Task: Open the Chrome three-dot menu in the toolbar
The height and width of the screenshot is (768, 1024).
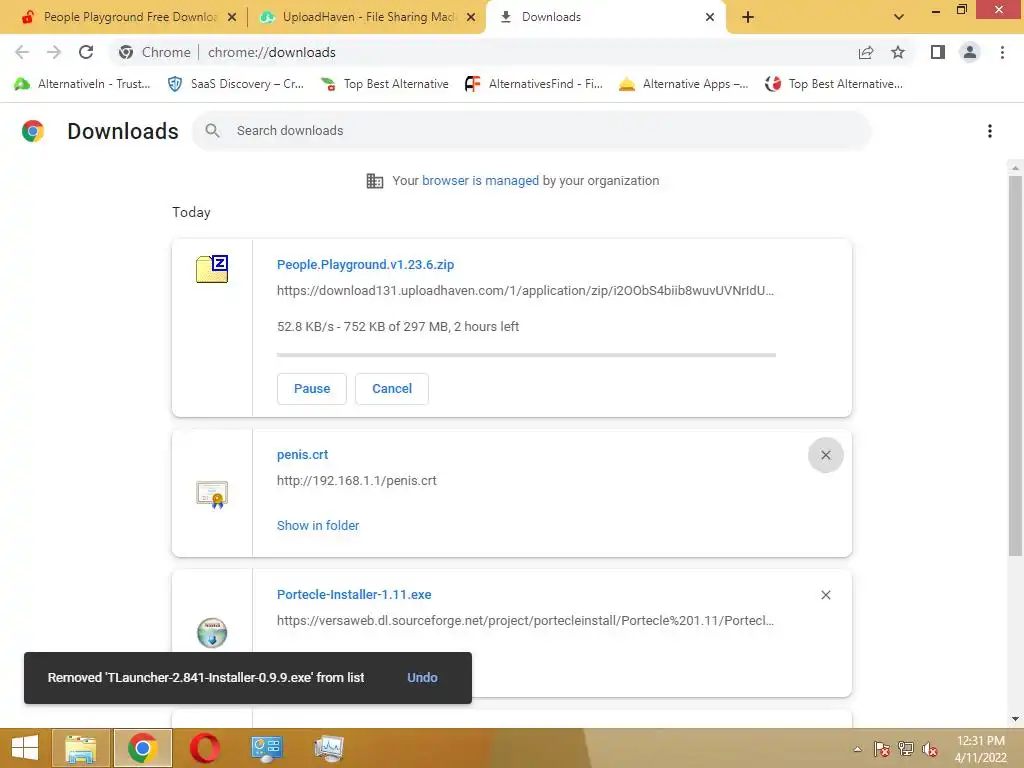Action: pyautogui.click(x=1002, y=52)
